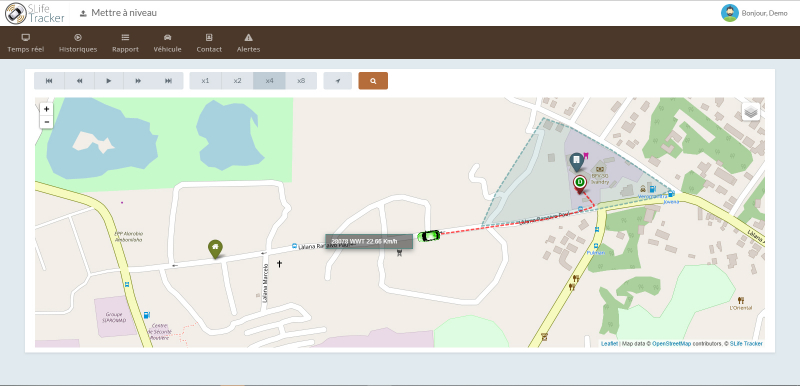Start route playback with the play button
This screenshot has width=800, height=386.
point(109,81)
